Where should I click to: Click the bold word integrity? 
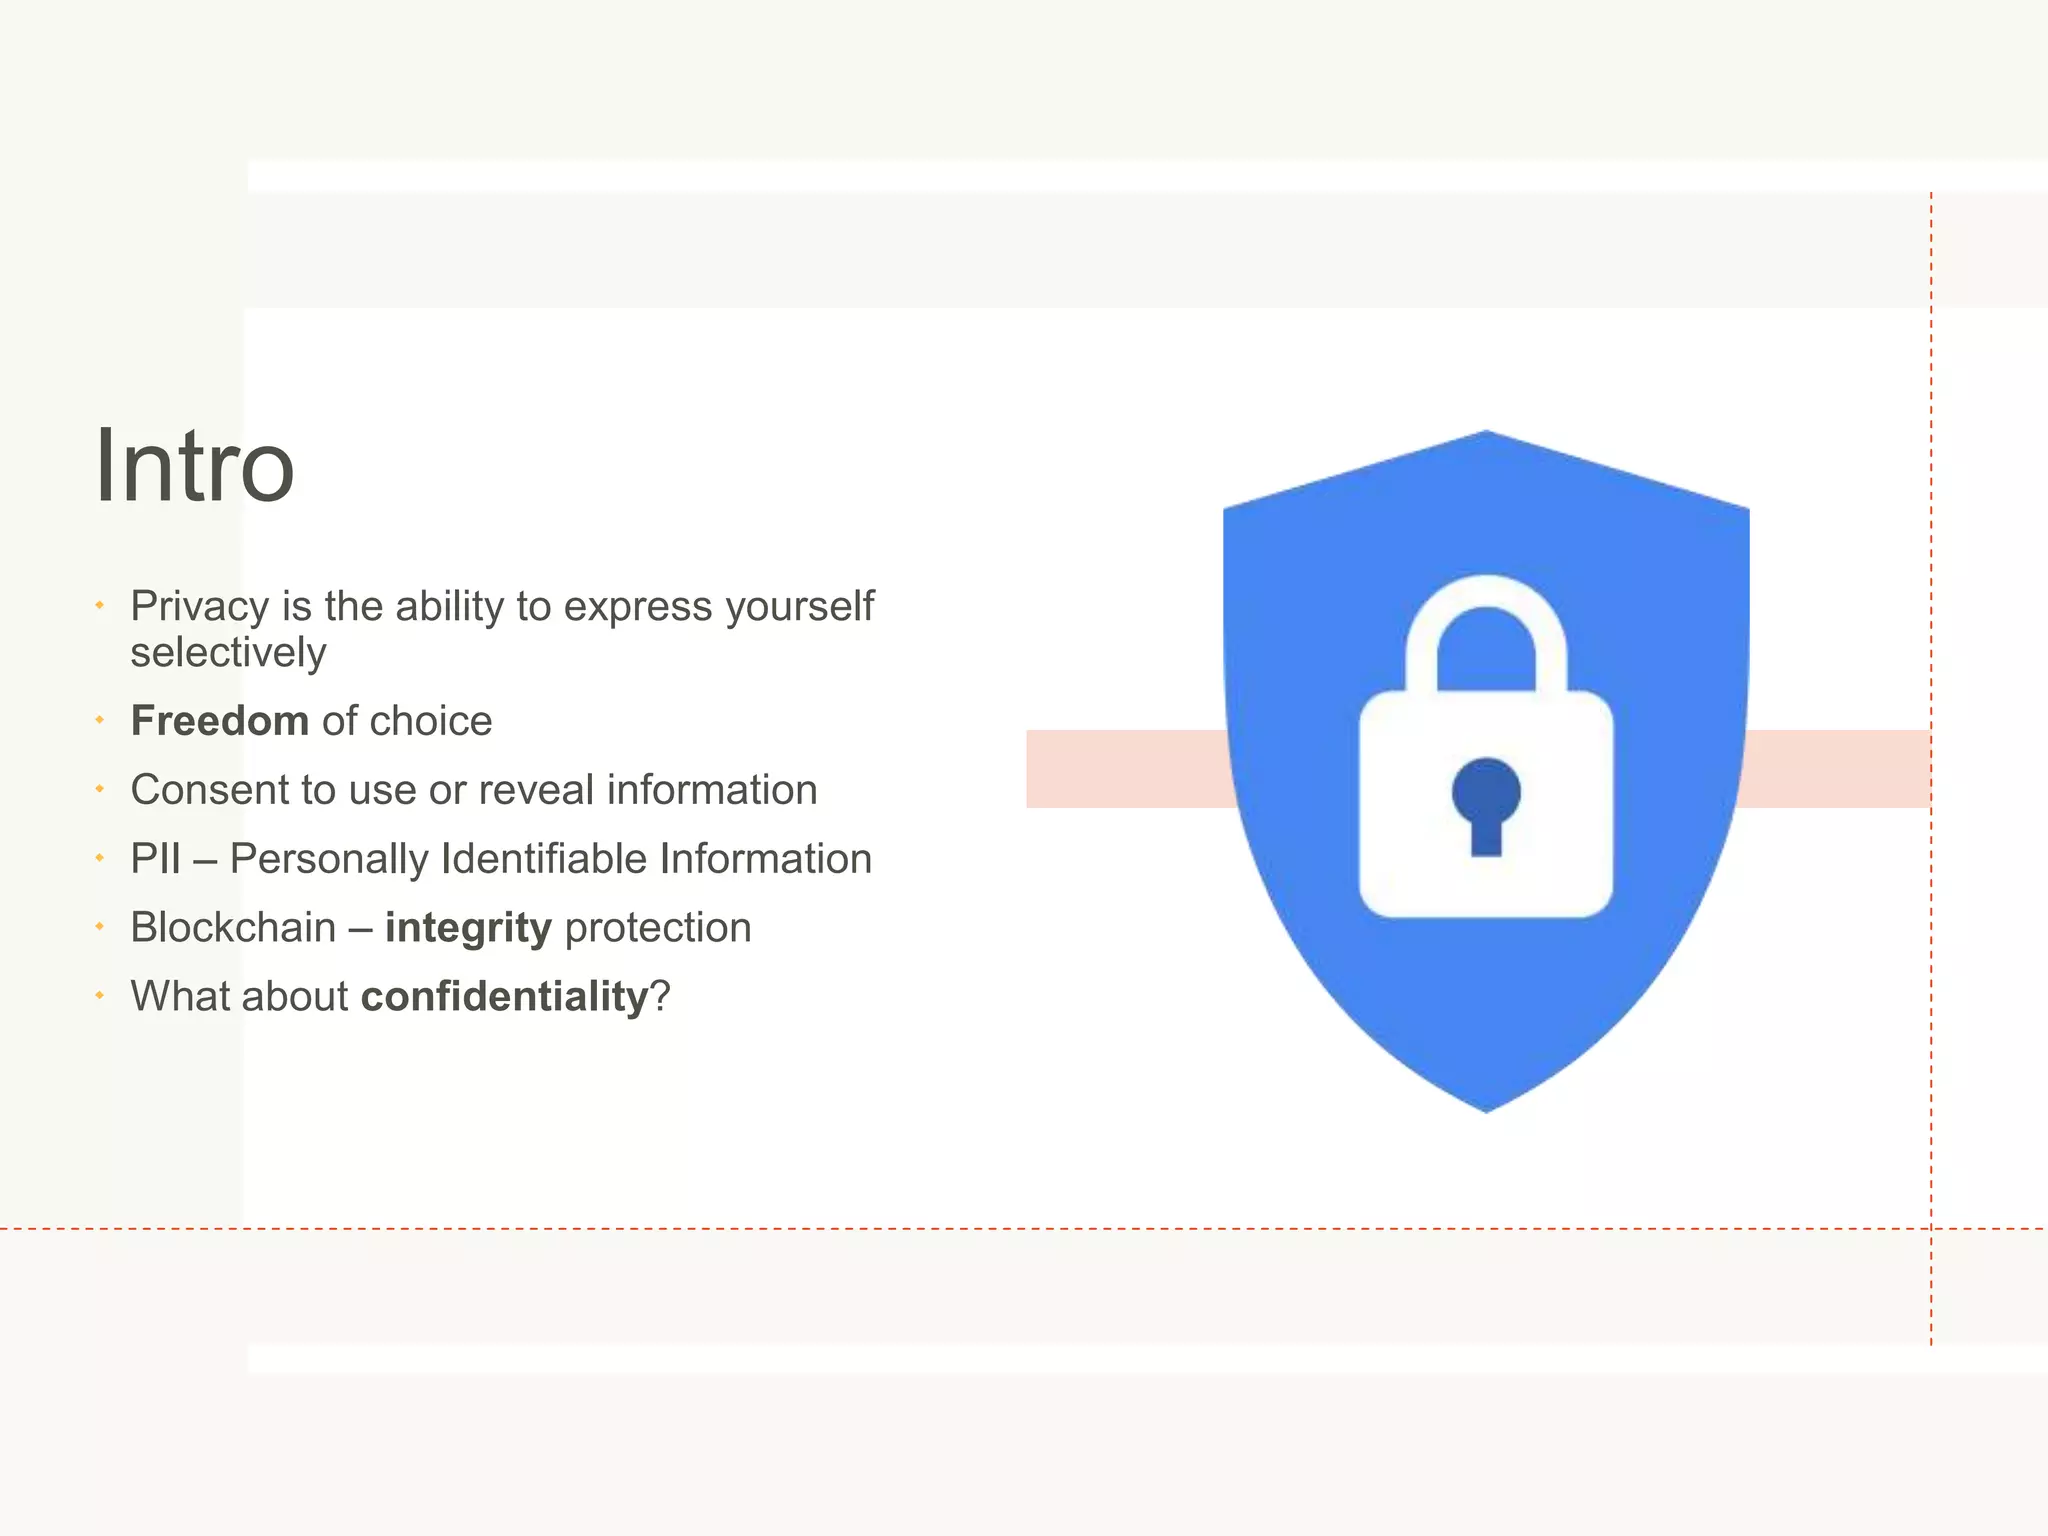click(x=468, y=929)
